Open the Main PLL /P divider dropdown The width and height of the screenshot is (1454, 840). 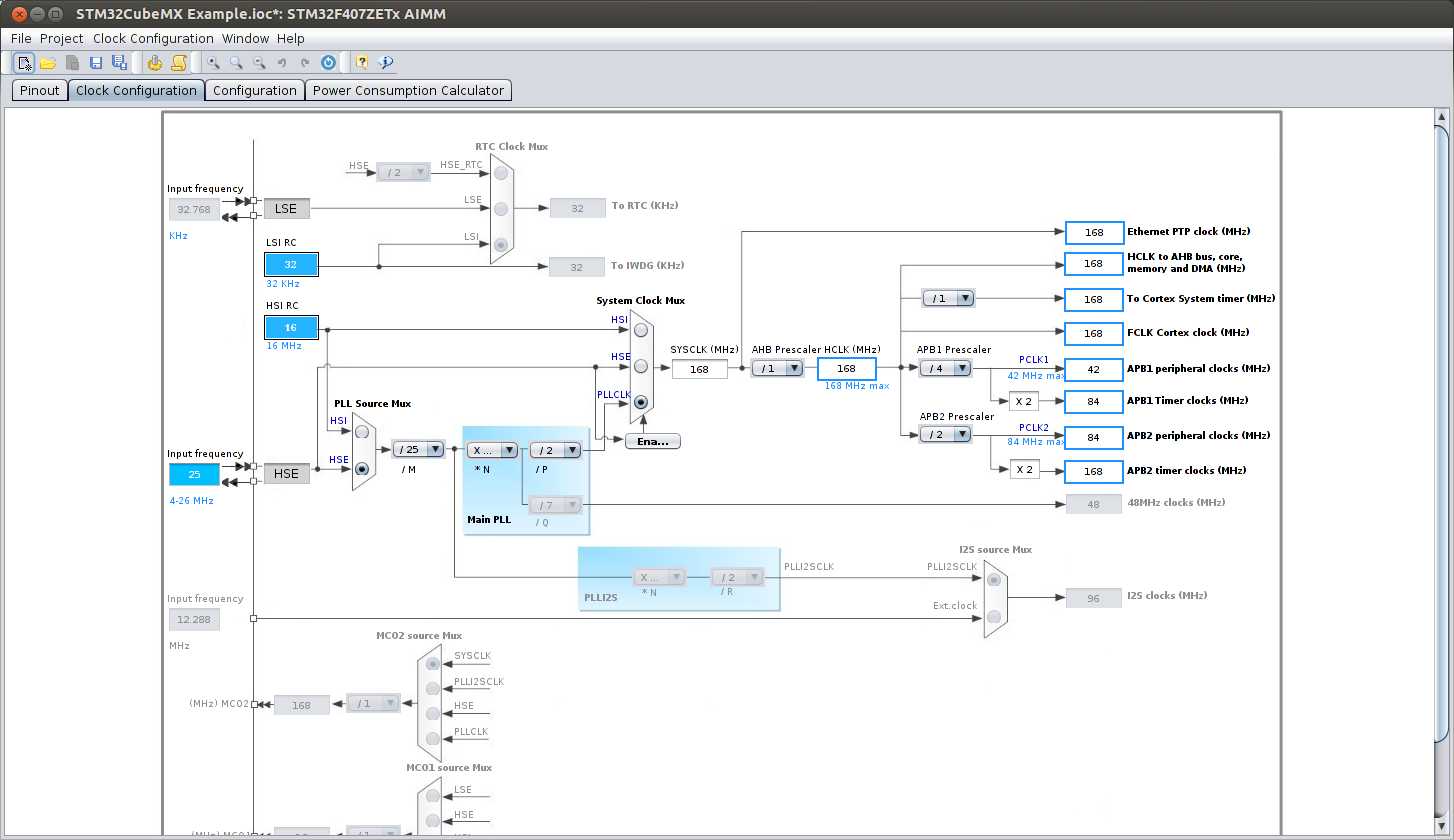[555, 450]
